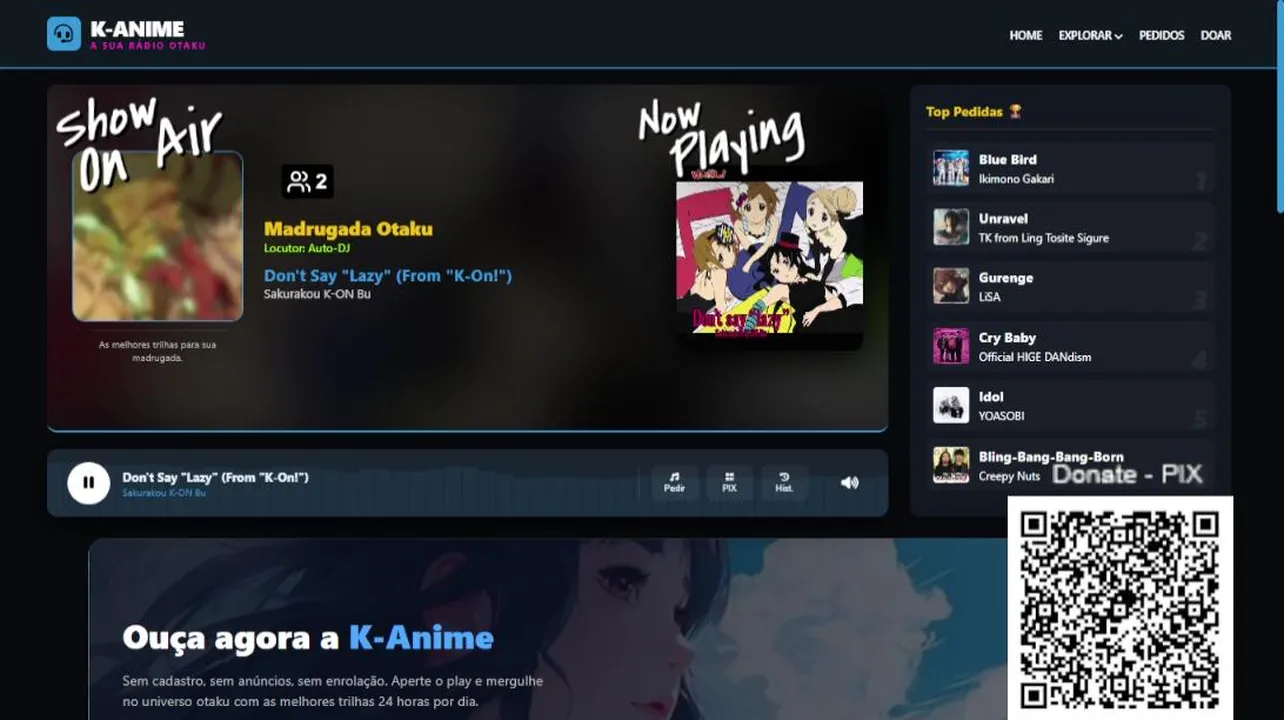The image size is (1284, 720).
Task: Click the K-ANIME site title text
Action: pos(137,28)
